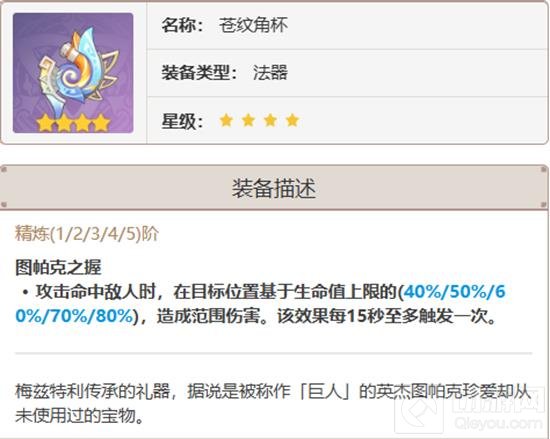Image resolution: width=550 pixels, height=439 pixels.
Task: Click the 星级 label
Action: coord(182,121)
